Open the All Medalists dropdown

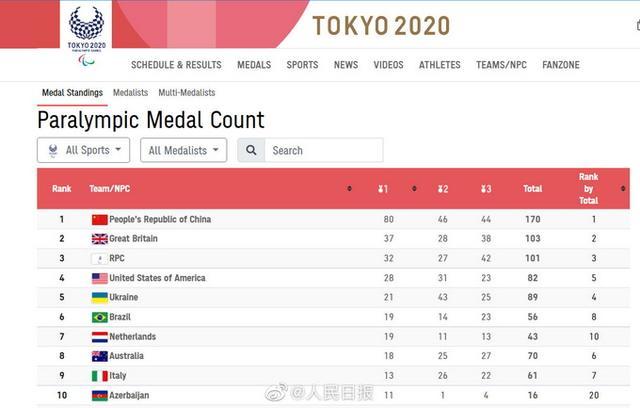(x=184, y=150)
